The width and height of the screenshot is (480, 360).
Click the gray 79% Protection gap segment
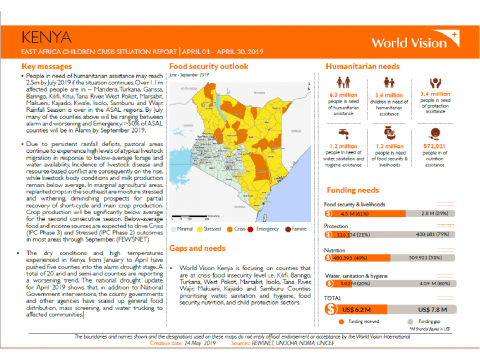point(403,235)
